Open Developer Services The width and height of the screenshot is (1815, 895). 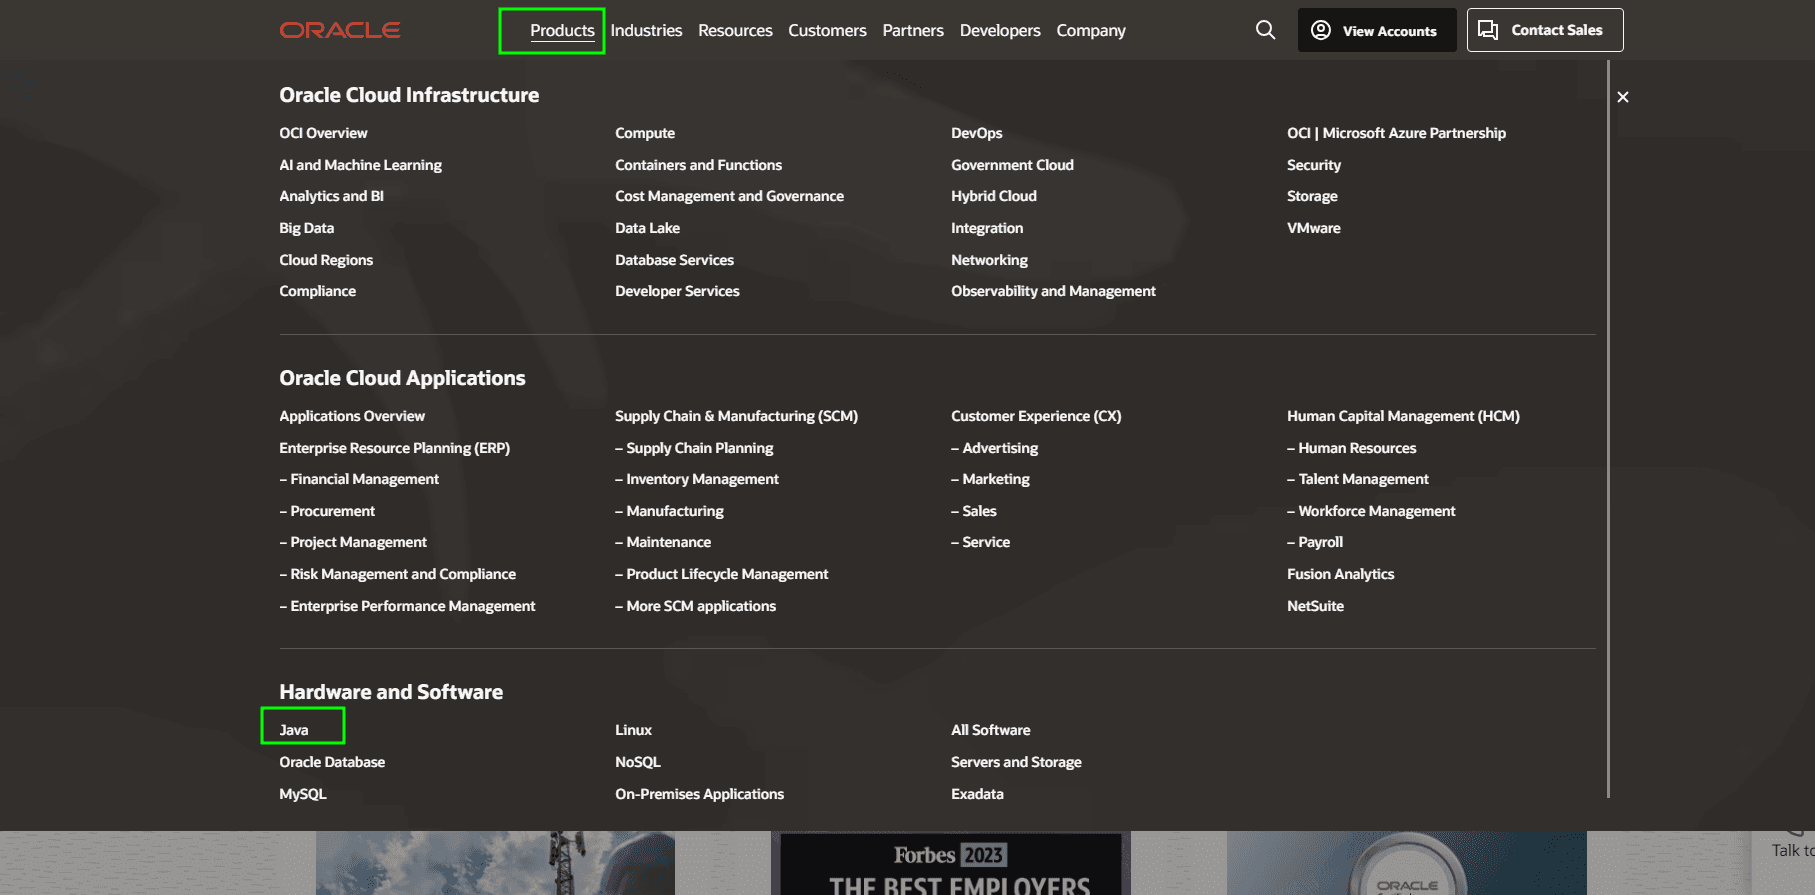677,291
